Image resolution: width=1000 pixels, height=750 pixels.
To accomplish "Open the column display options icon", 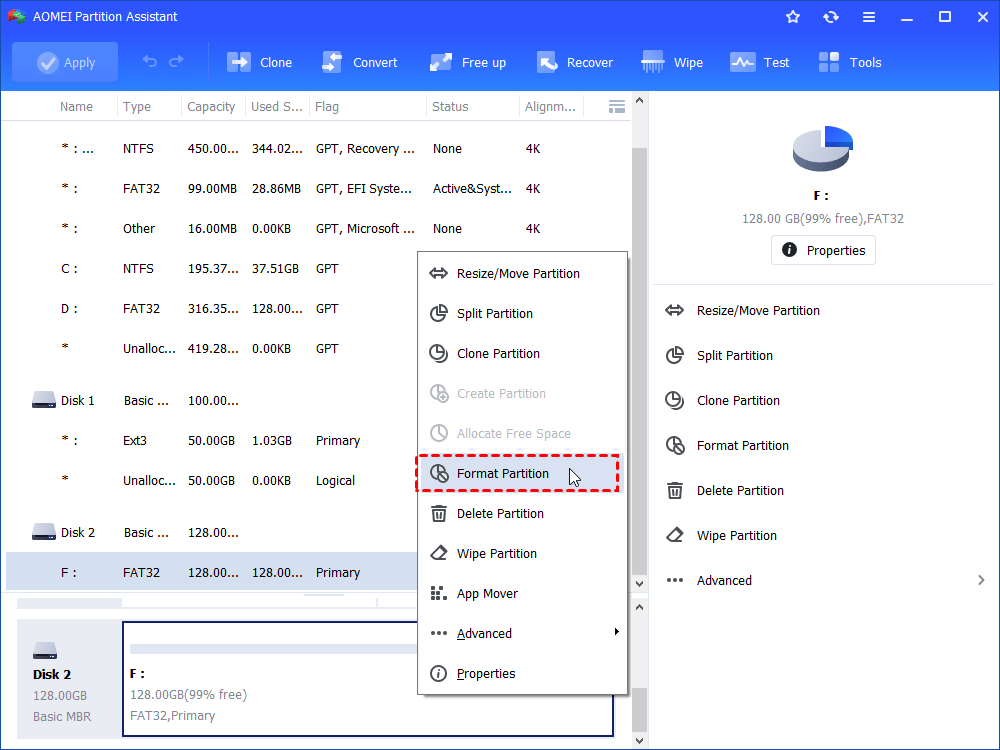I will pyautogui.click(x=617, y=105).
